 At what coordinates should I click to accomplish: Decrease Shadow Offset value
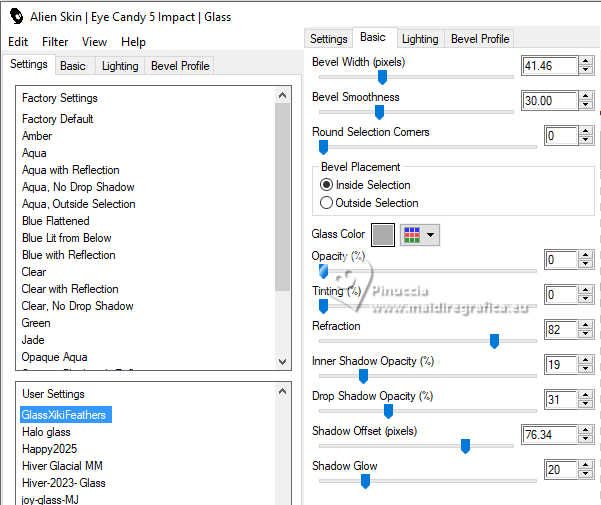point(585,439)
